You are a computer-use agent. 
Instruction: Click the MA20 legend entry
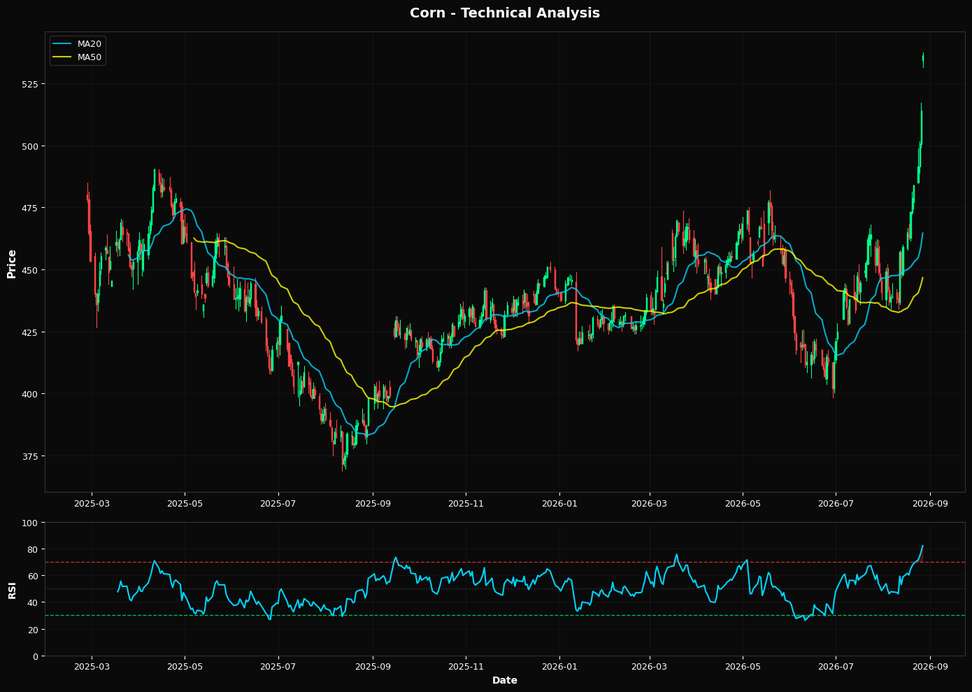pyautogui.click(x=77, y=44)
